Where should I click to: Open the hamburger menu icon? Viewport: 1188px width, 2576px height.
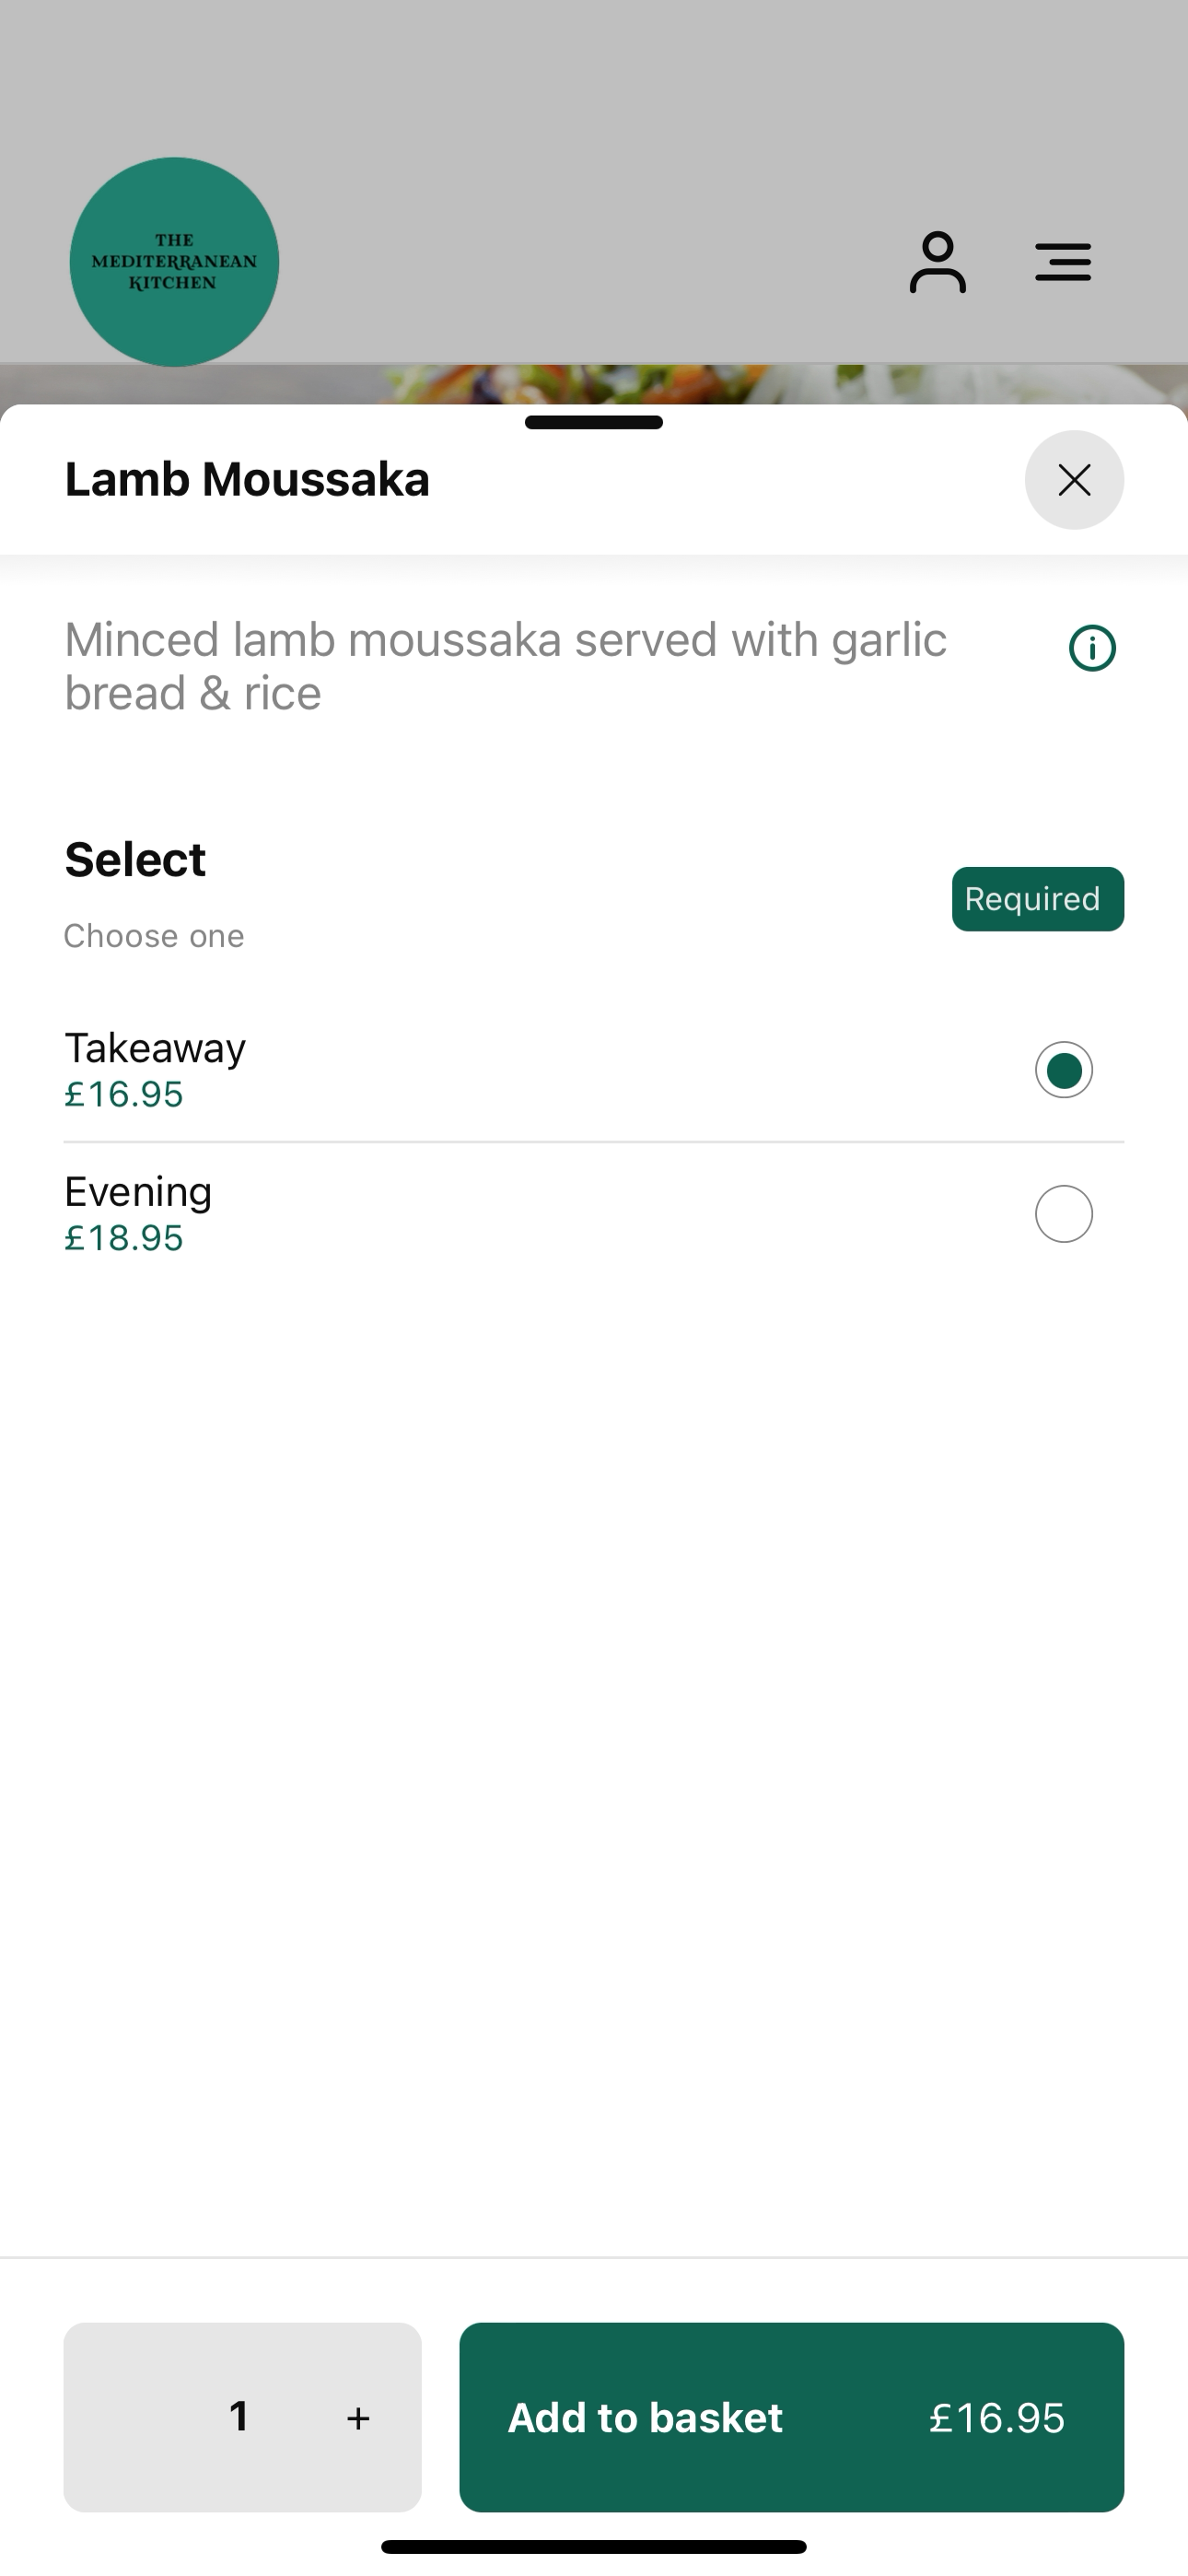click(1062, 262)
